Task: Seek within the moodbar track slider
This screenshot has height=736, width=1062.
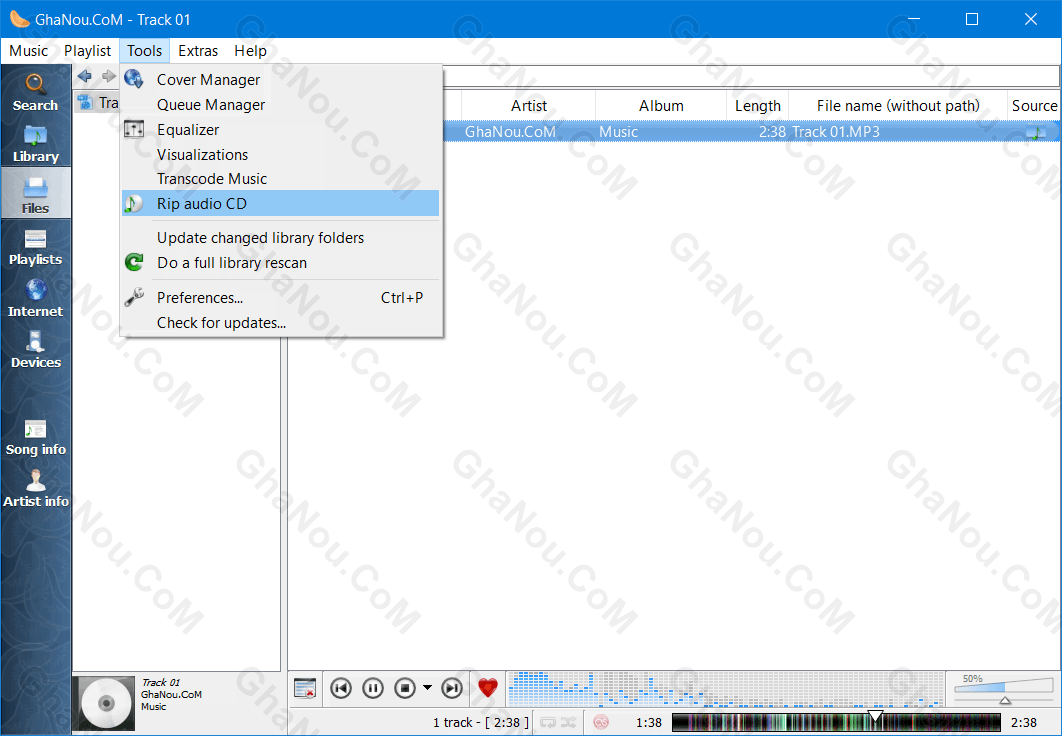Action: point(836,722)
